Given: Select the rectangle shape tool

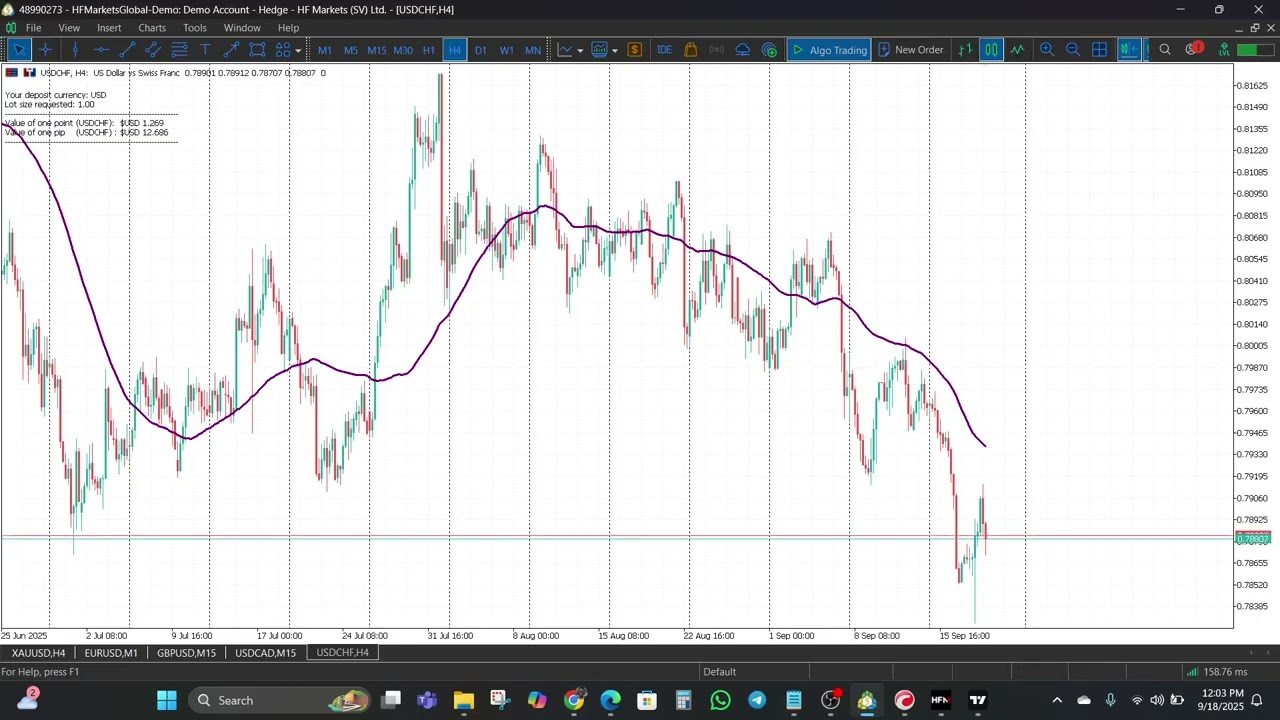Looking at the screenshot, I should click(257, 50).
